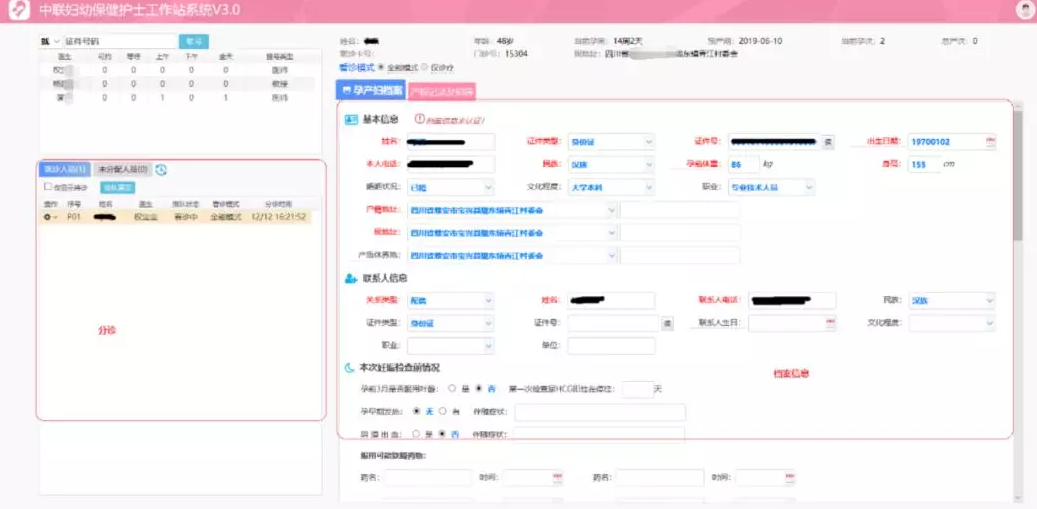1037x509 pixels.
Task: Select 是 for 孕前3月 folic acid question
Action: [452, 389]
